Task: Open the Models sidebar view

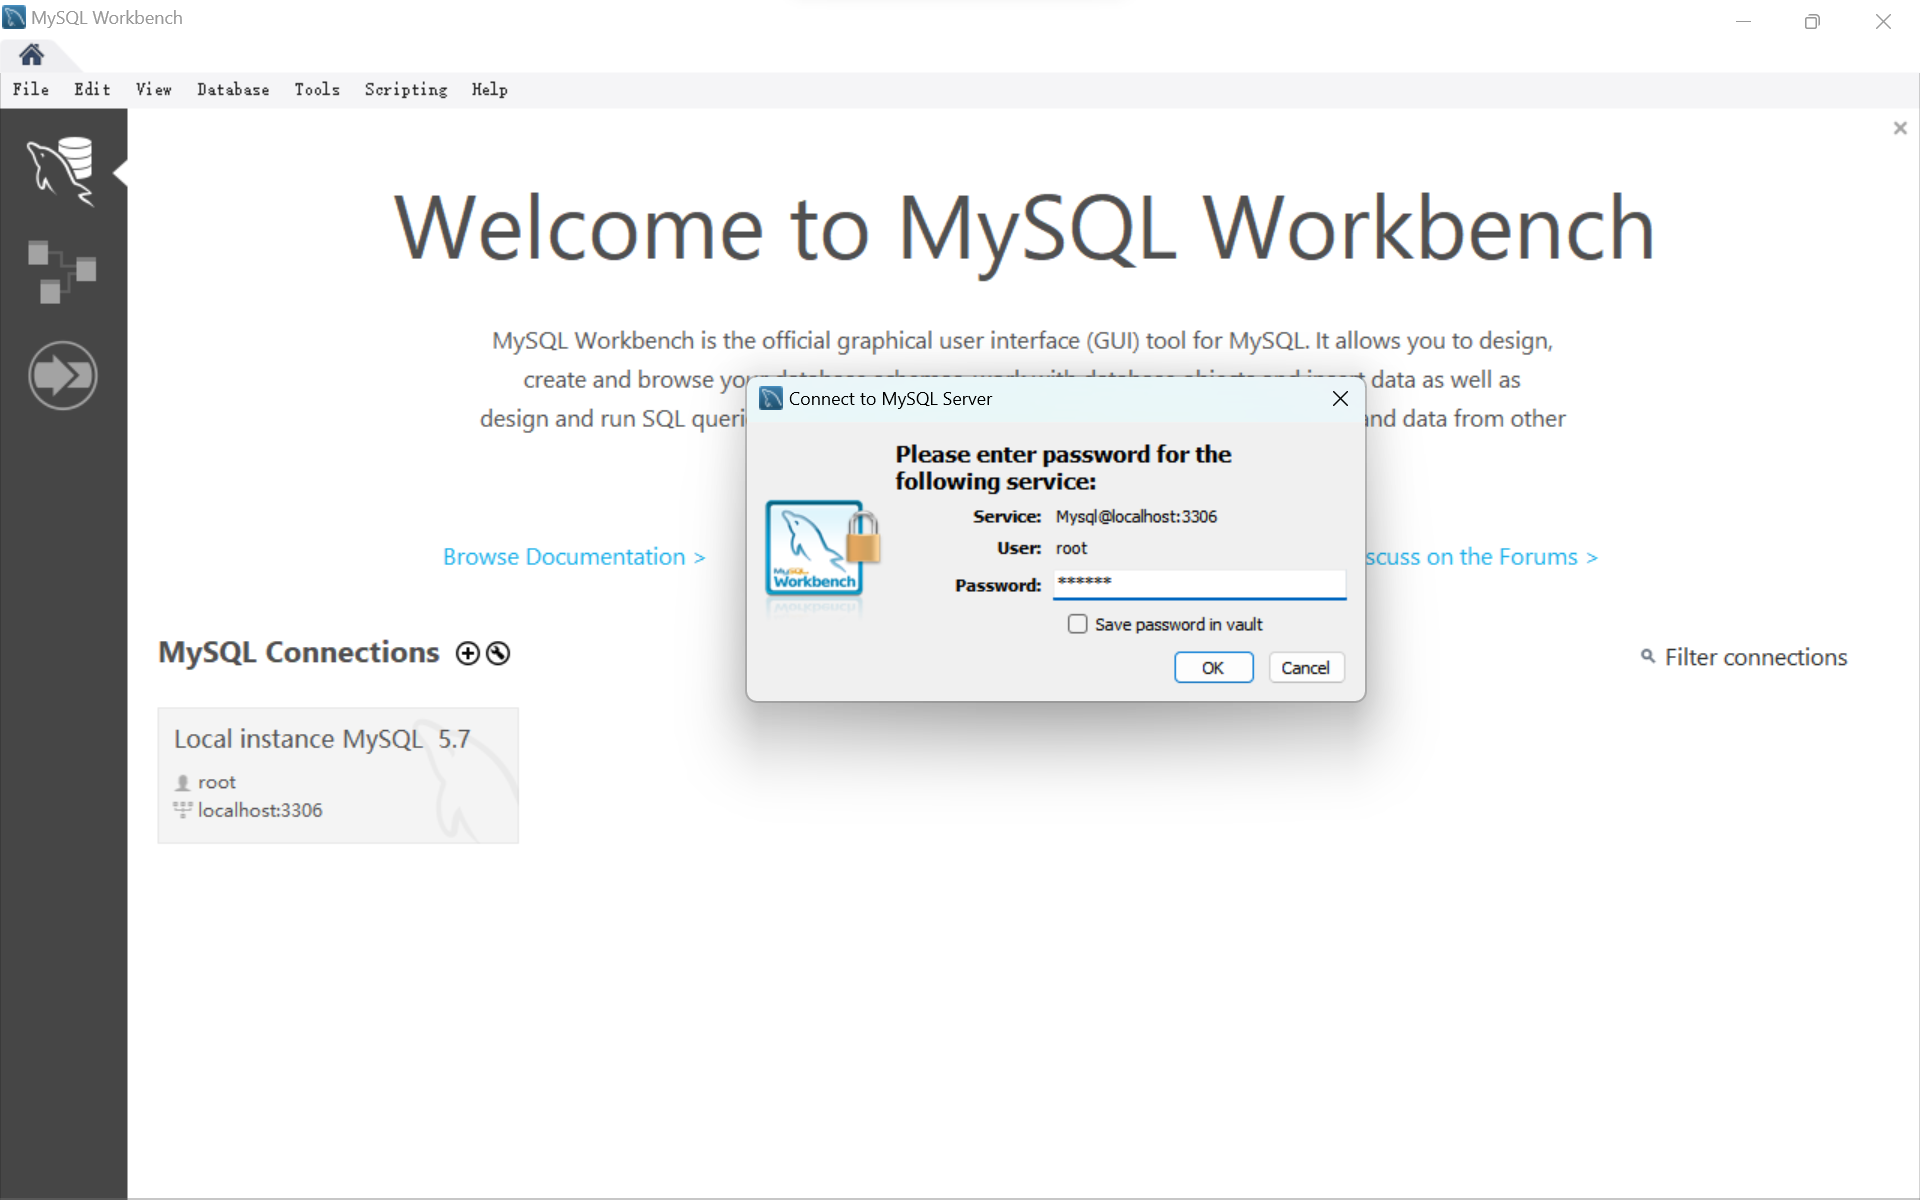Action: [62, 271]
